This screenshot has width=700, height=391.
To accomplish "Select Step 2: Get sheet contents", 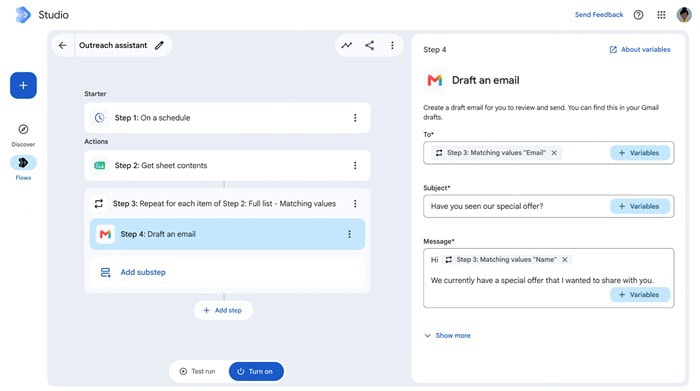I will [227, 166].
